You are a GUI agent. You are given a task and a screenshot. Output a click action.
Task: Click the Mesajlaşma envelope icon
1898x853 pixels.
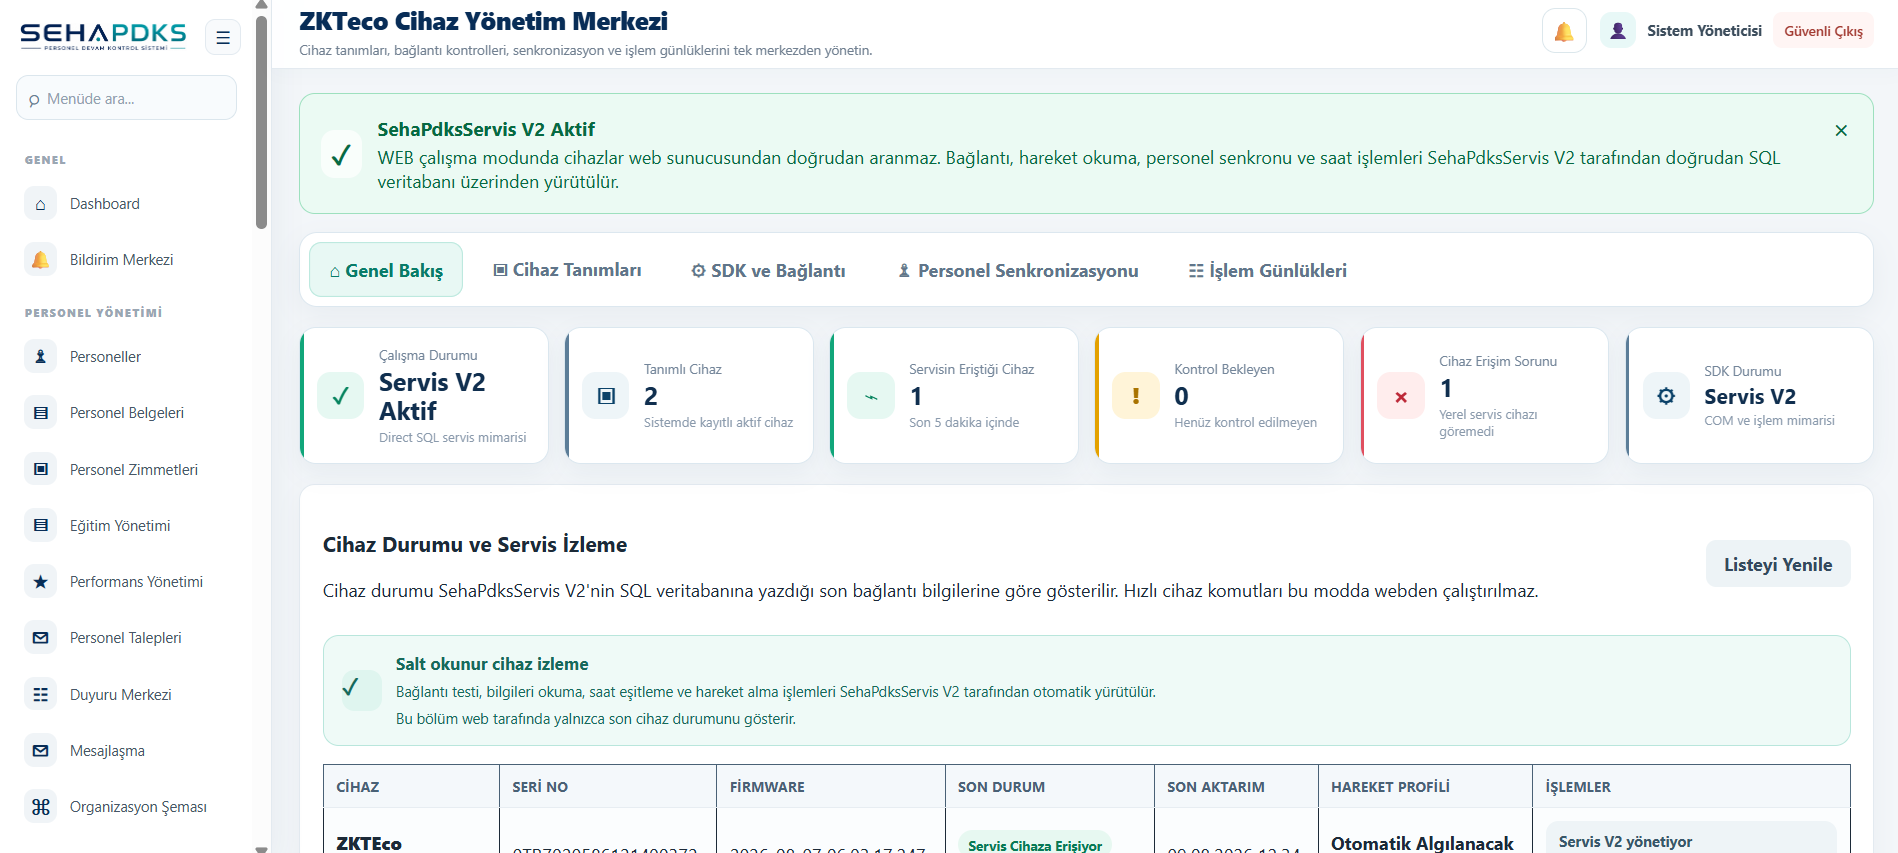[x=40, y=751]
